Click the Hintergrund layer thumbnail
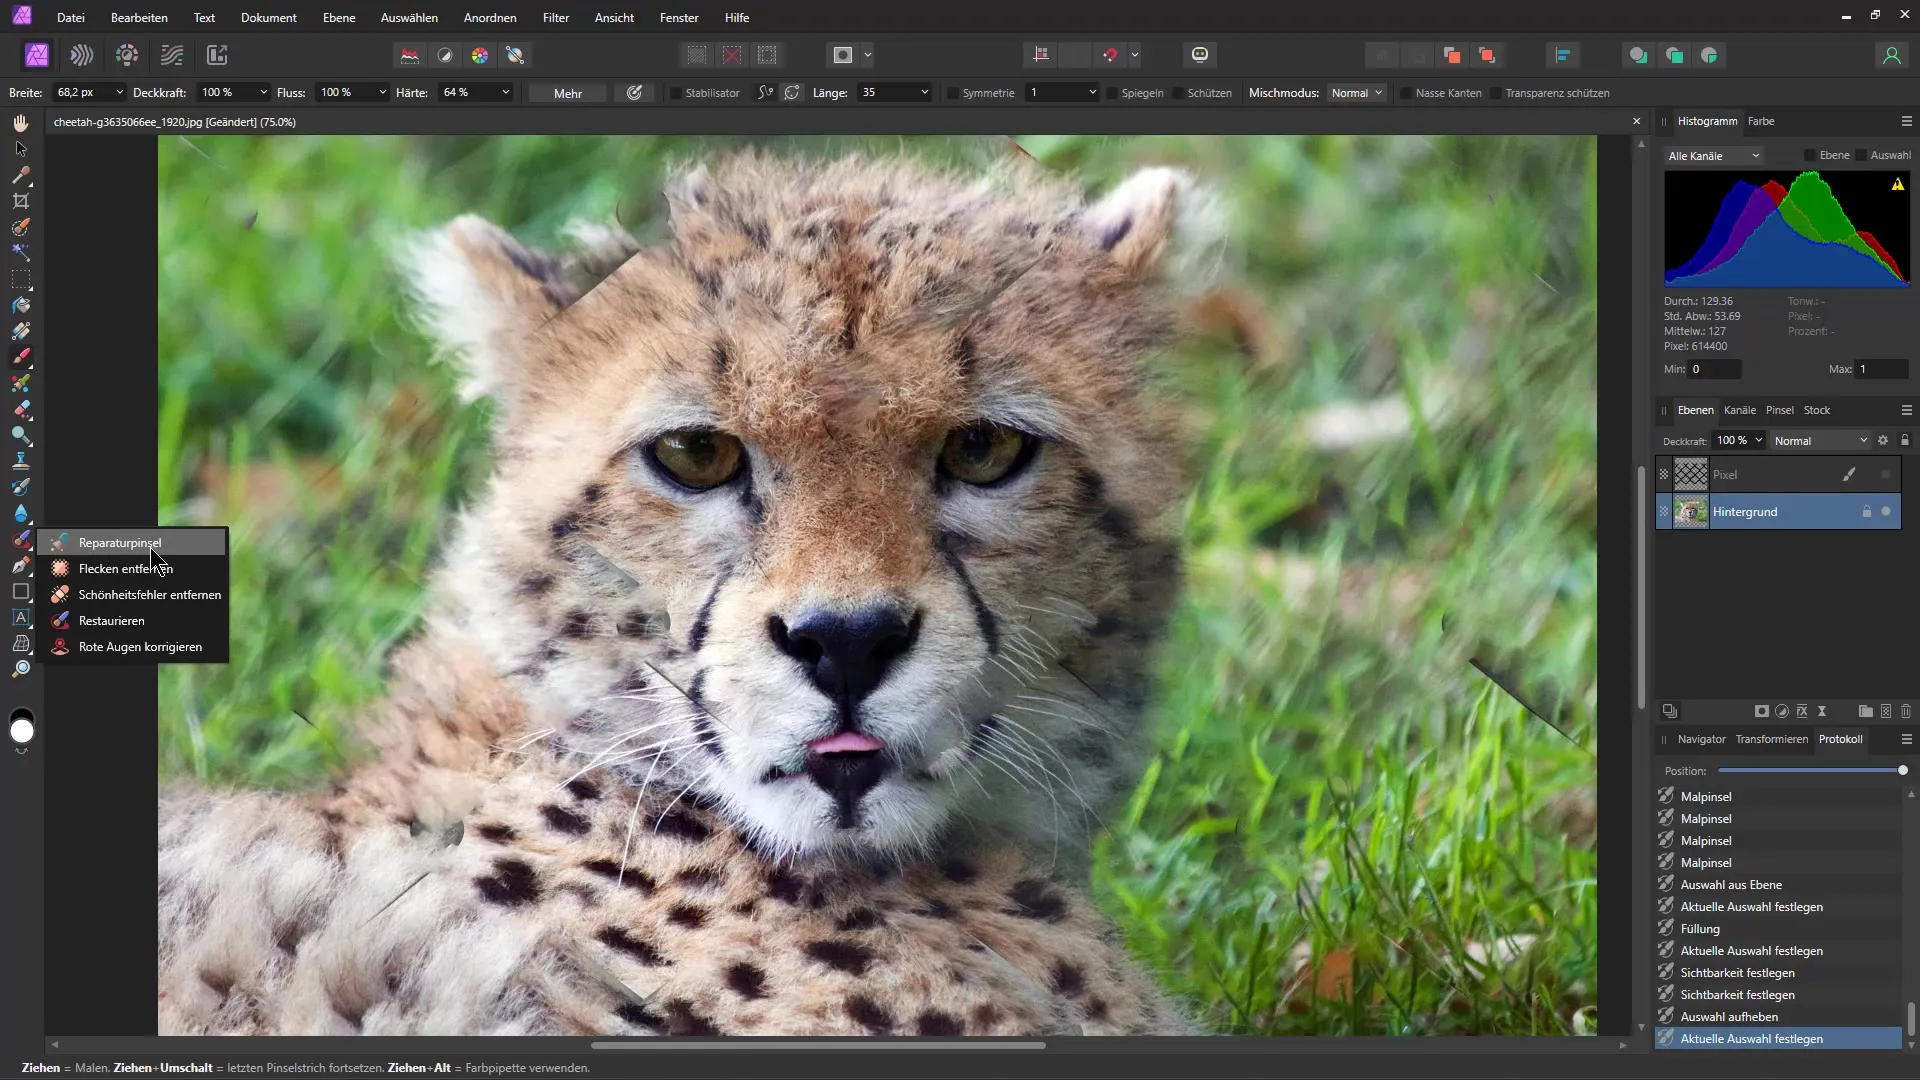1920x1080 pixels. point(1691,512)
